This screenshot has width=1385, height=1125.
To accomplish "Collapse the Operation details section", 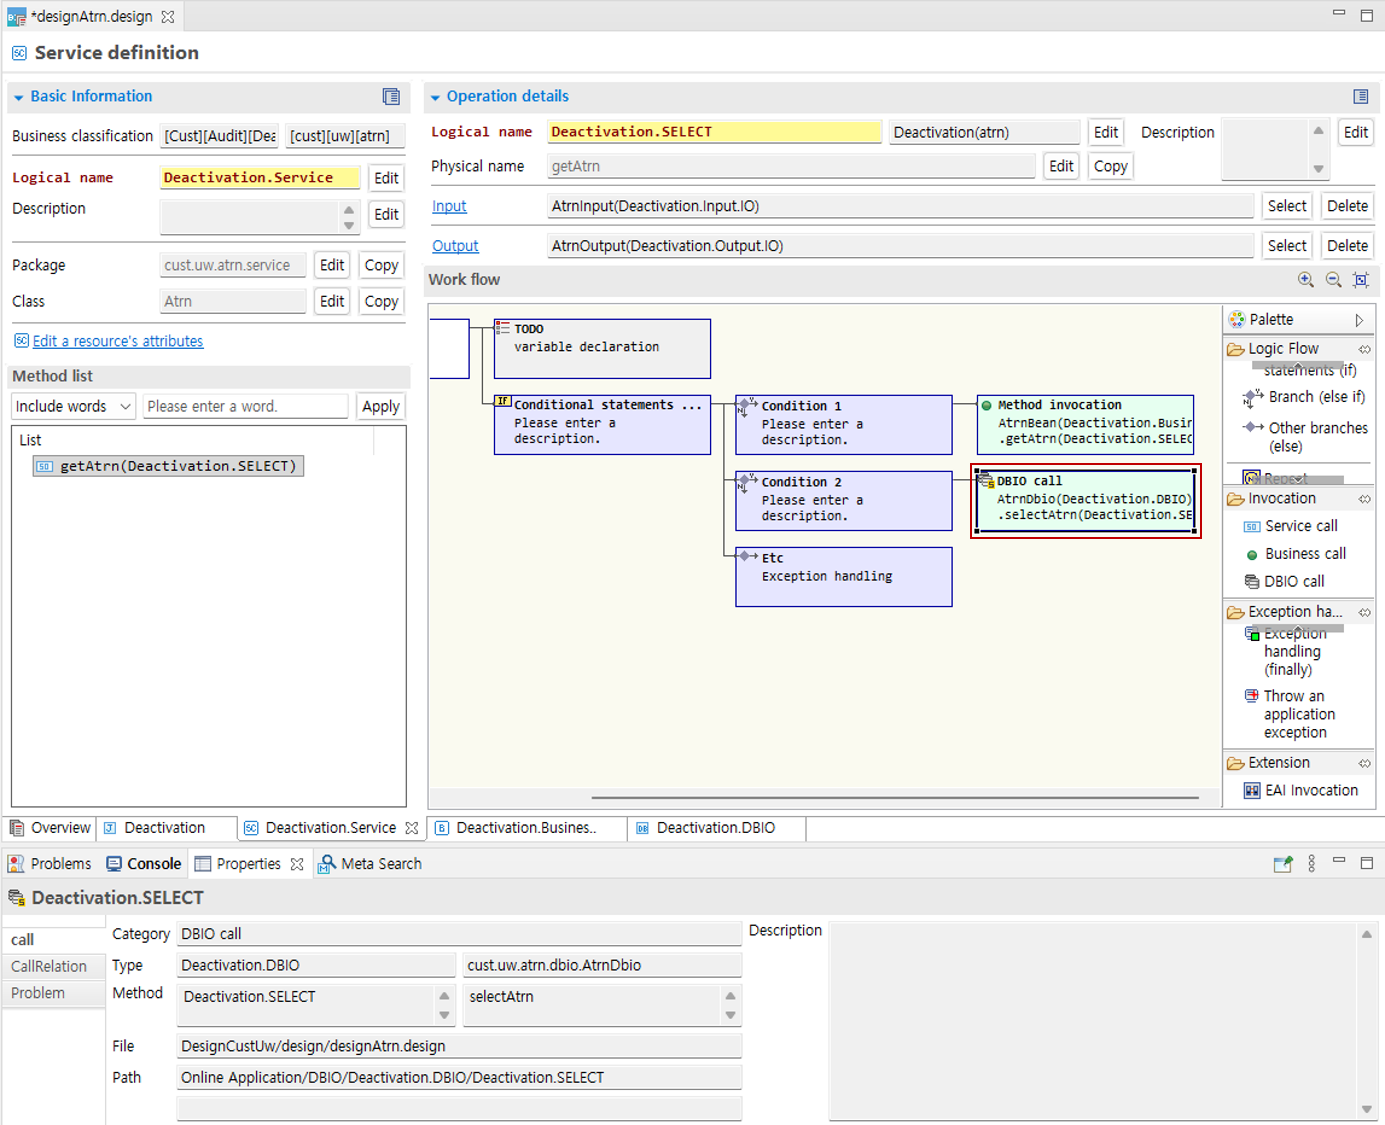I will point(435,97).
